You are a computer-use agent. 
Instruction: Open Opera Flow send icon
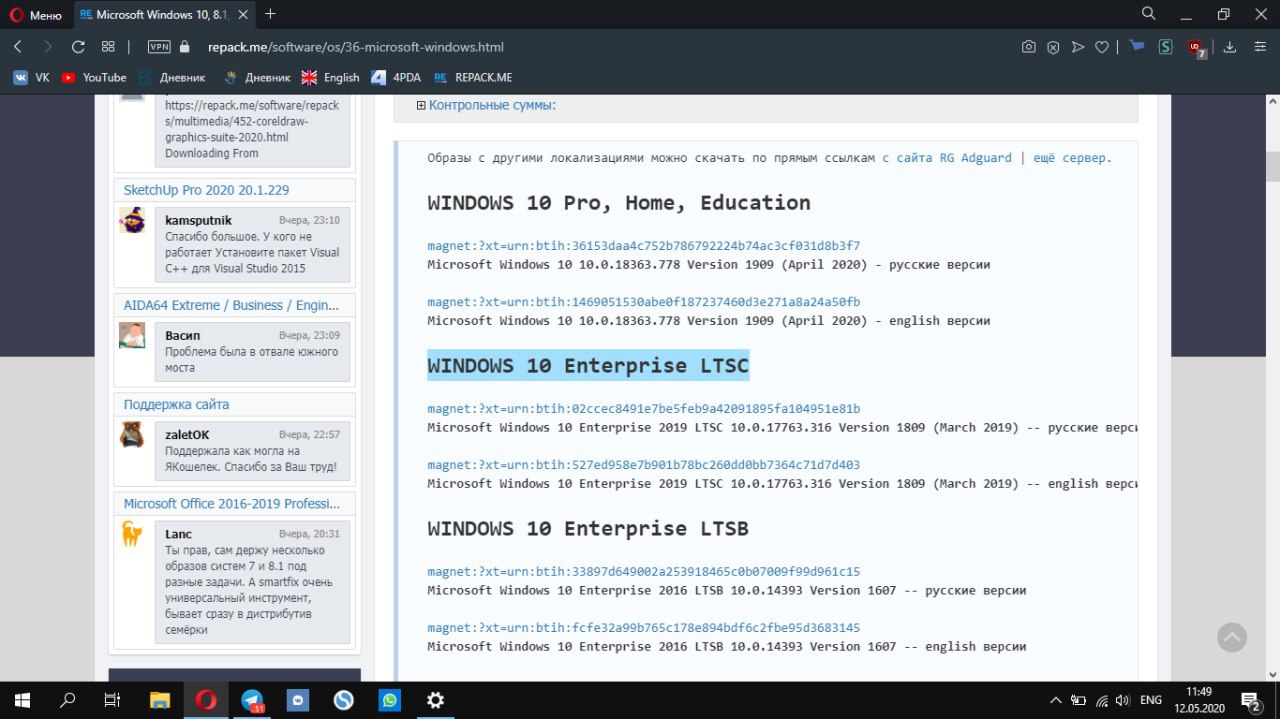click(x=1077, y=47)
